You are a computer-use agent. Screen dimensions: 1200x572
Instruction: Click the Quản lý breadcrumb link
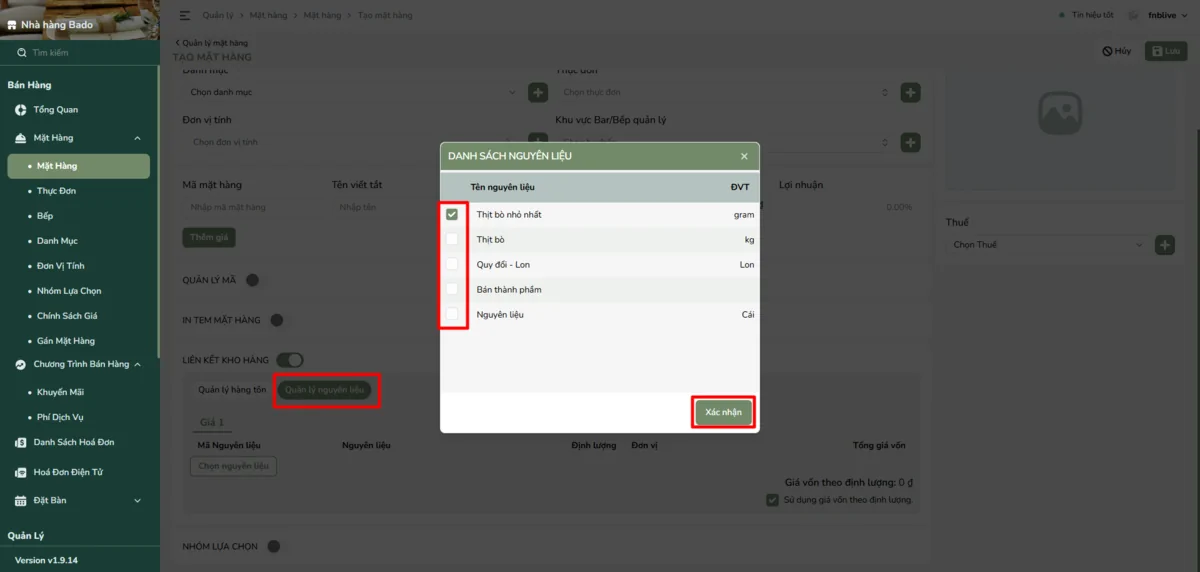coord(217,15)
